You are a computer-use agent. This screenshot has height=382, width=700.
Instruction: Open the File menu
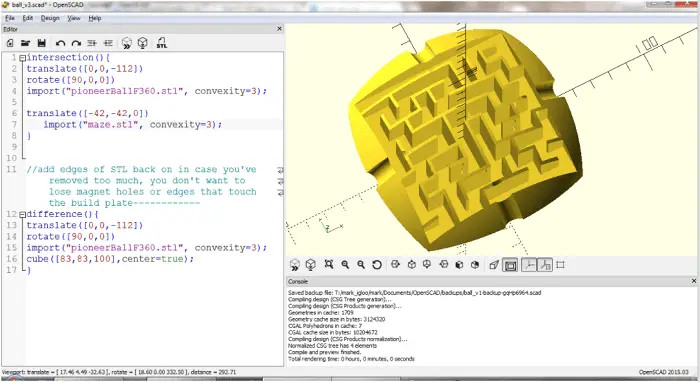coord(10,18)
